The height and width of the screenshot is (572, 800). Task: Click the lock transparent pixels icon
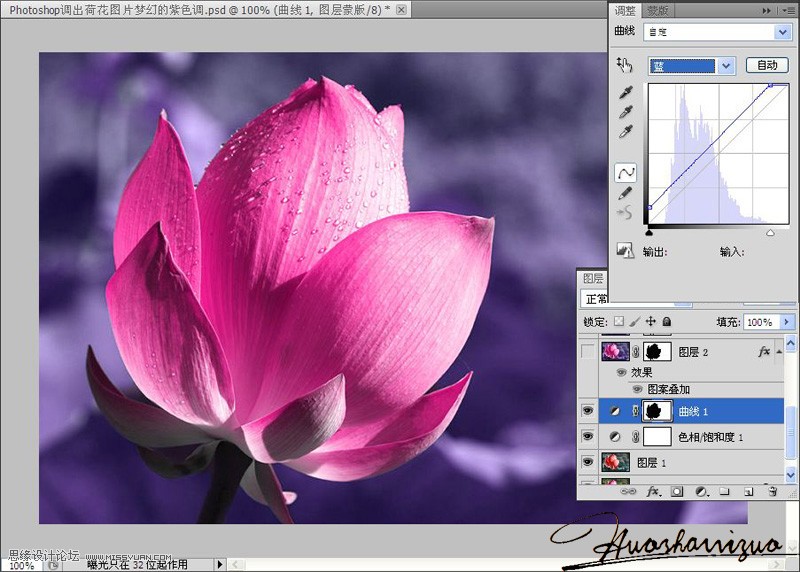pyautogui.click(x=618, y=321)
